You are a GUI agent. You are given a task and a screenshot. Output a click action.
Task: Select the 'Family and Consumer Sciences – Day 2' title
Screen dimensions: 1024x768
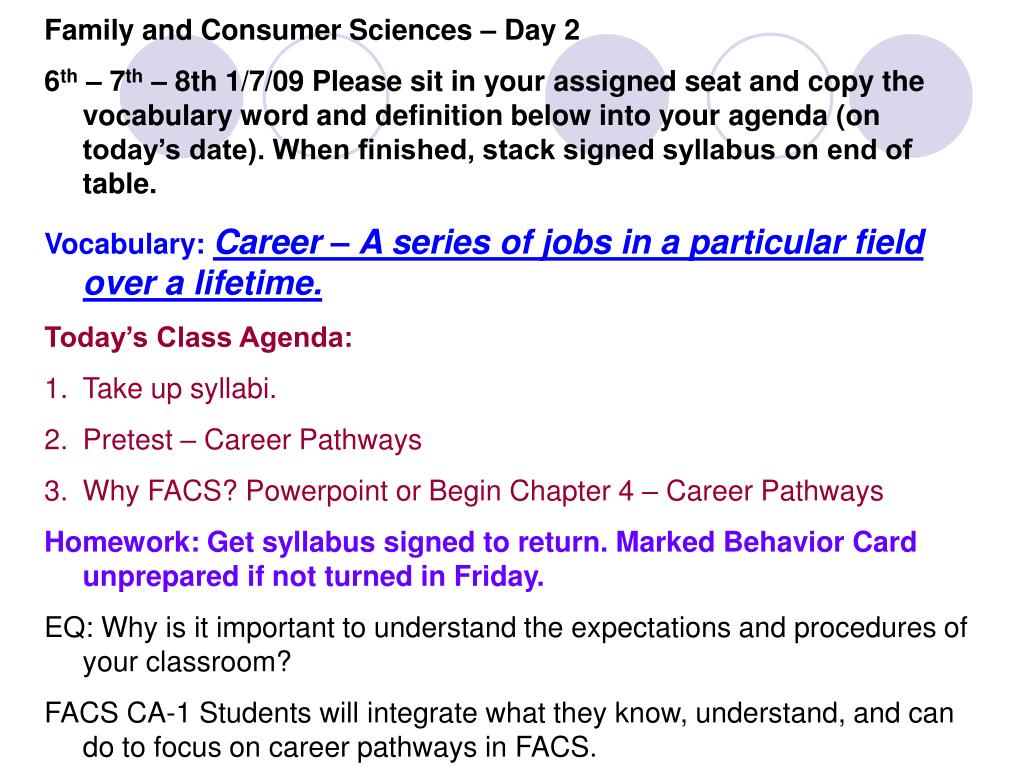coord(312,31)
